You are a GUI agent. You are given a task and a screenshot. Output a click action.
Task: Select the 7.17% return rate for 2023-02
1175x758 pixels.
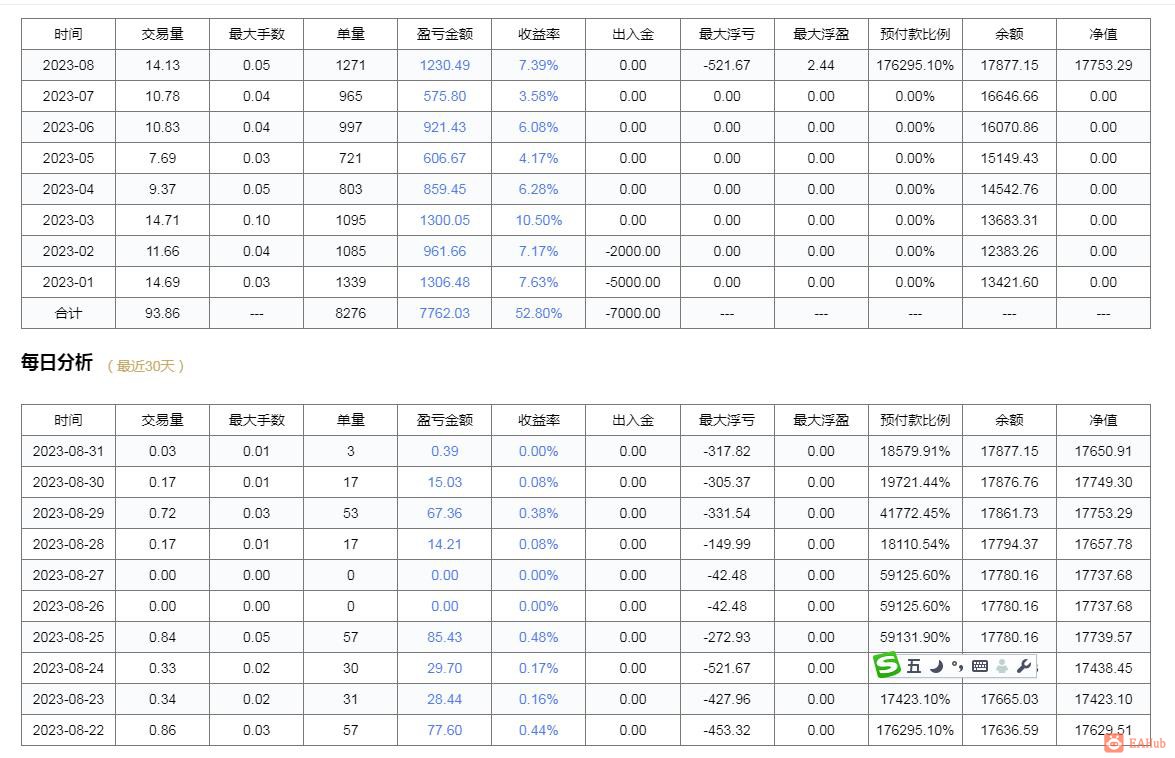(538, 252)
